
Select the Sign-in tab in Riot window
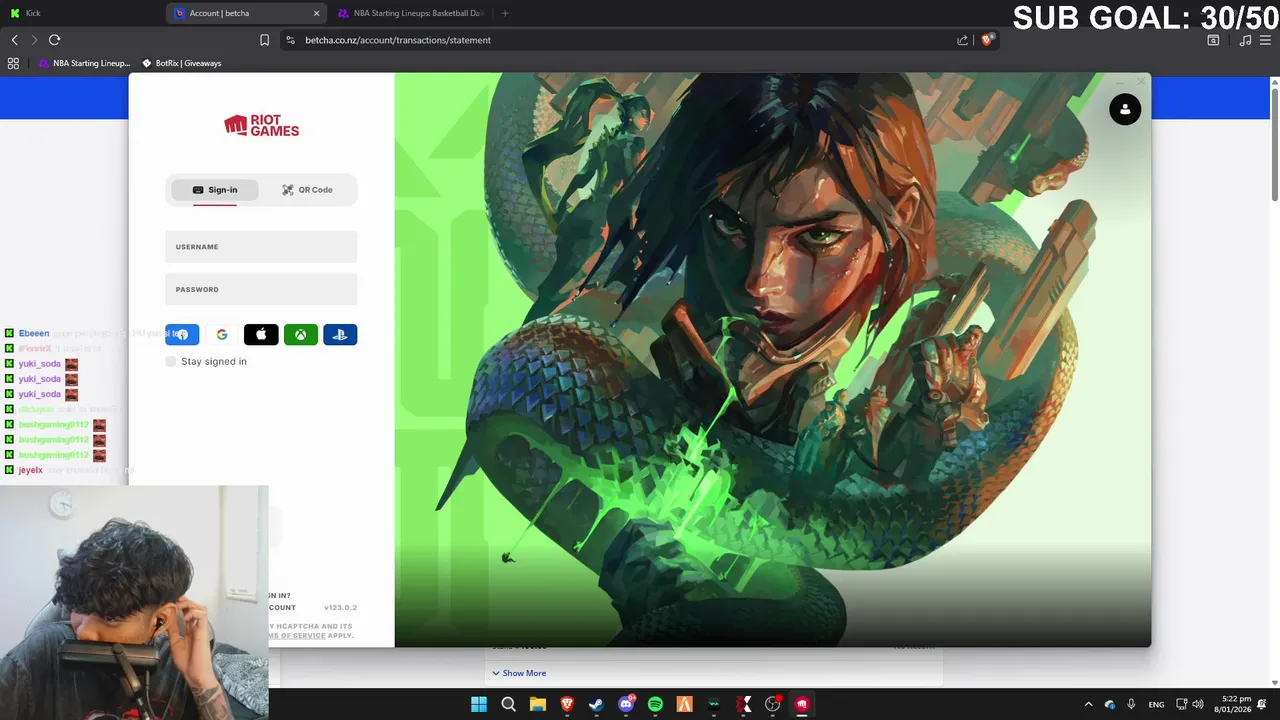[x=215, y=190]
